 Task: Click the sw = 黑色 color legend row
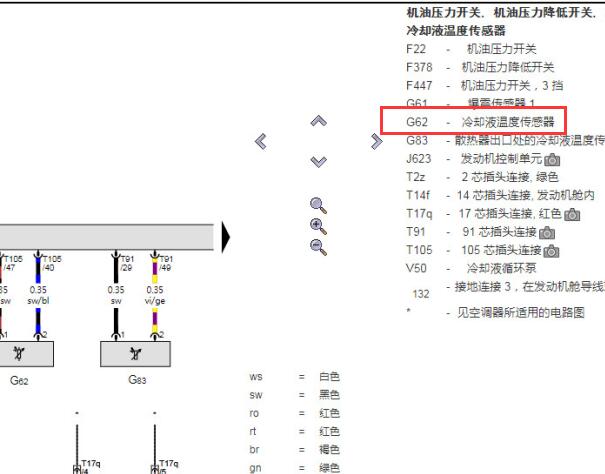pyautogui.click(x=294, y=395)
